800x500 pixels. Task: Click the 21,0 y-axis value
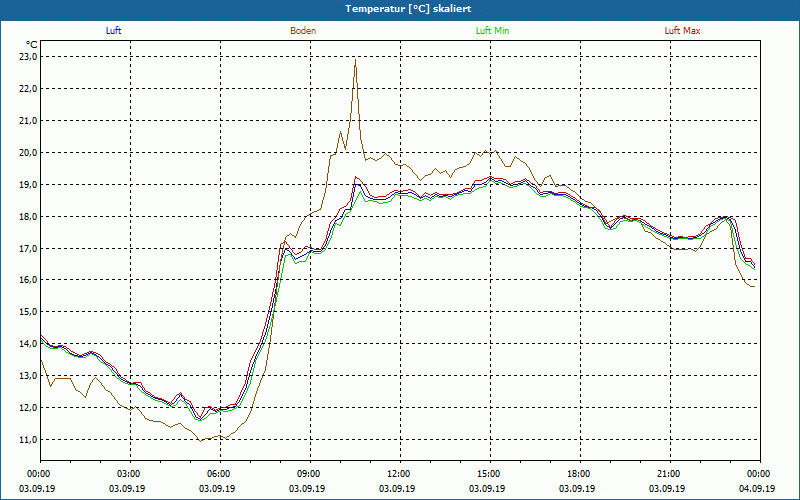(29, 121)
